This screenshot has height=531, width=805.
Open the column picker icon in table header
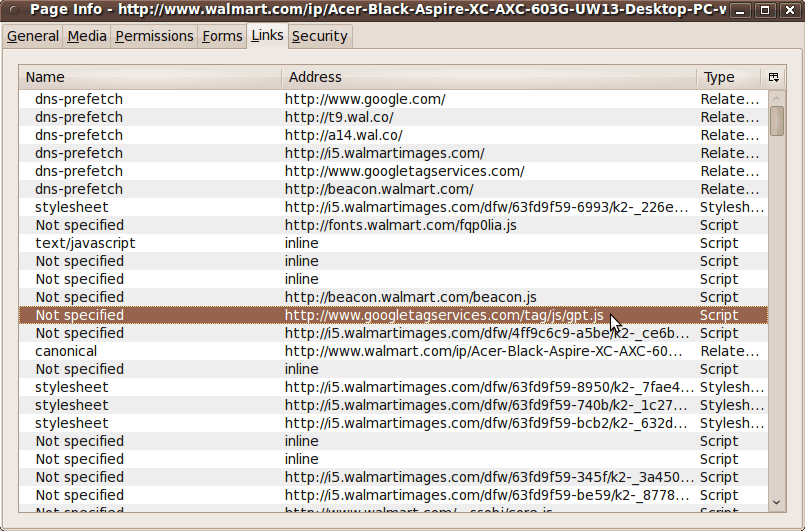coord(774,77)
